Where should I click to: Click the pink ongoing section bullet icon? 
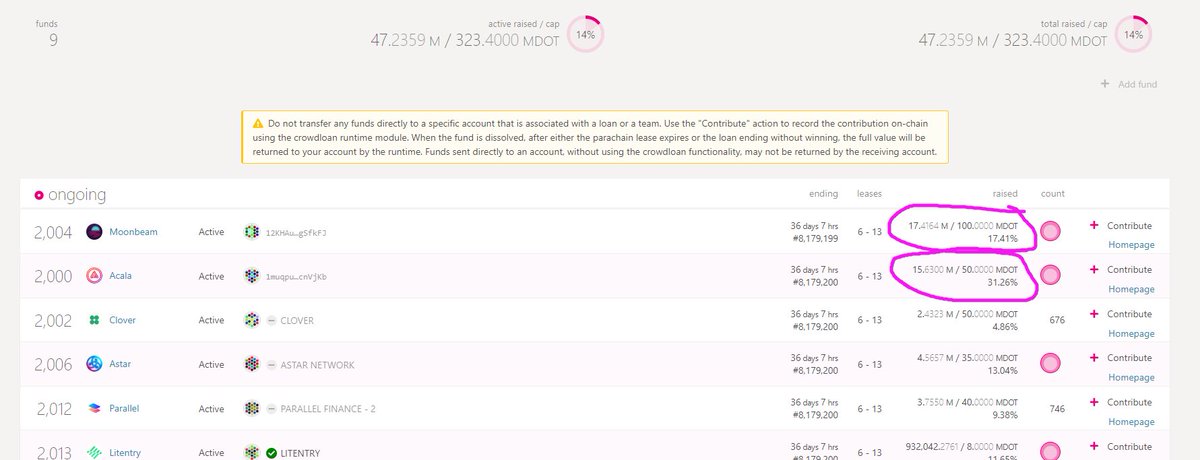(39, 195)
